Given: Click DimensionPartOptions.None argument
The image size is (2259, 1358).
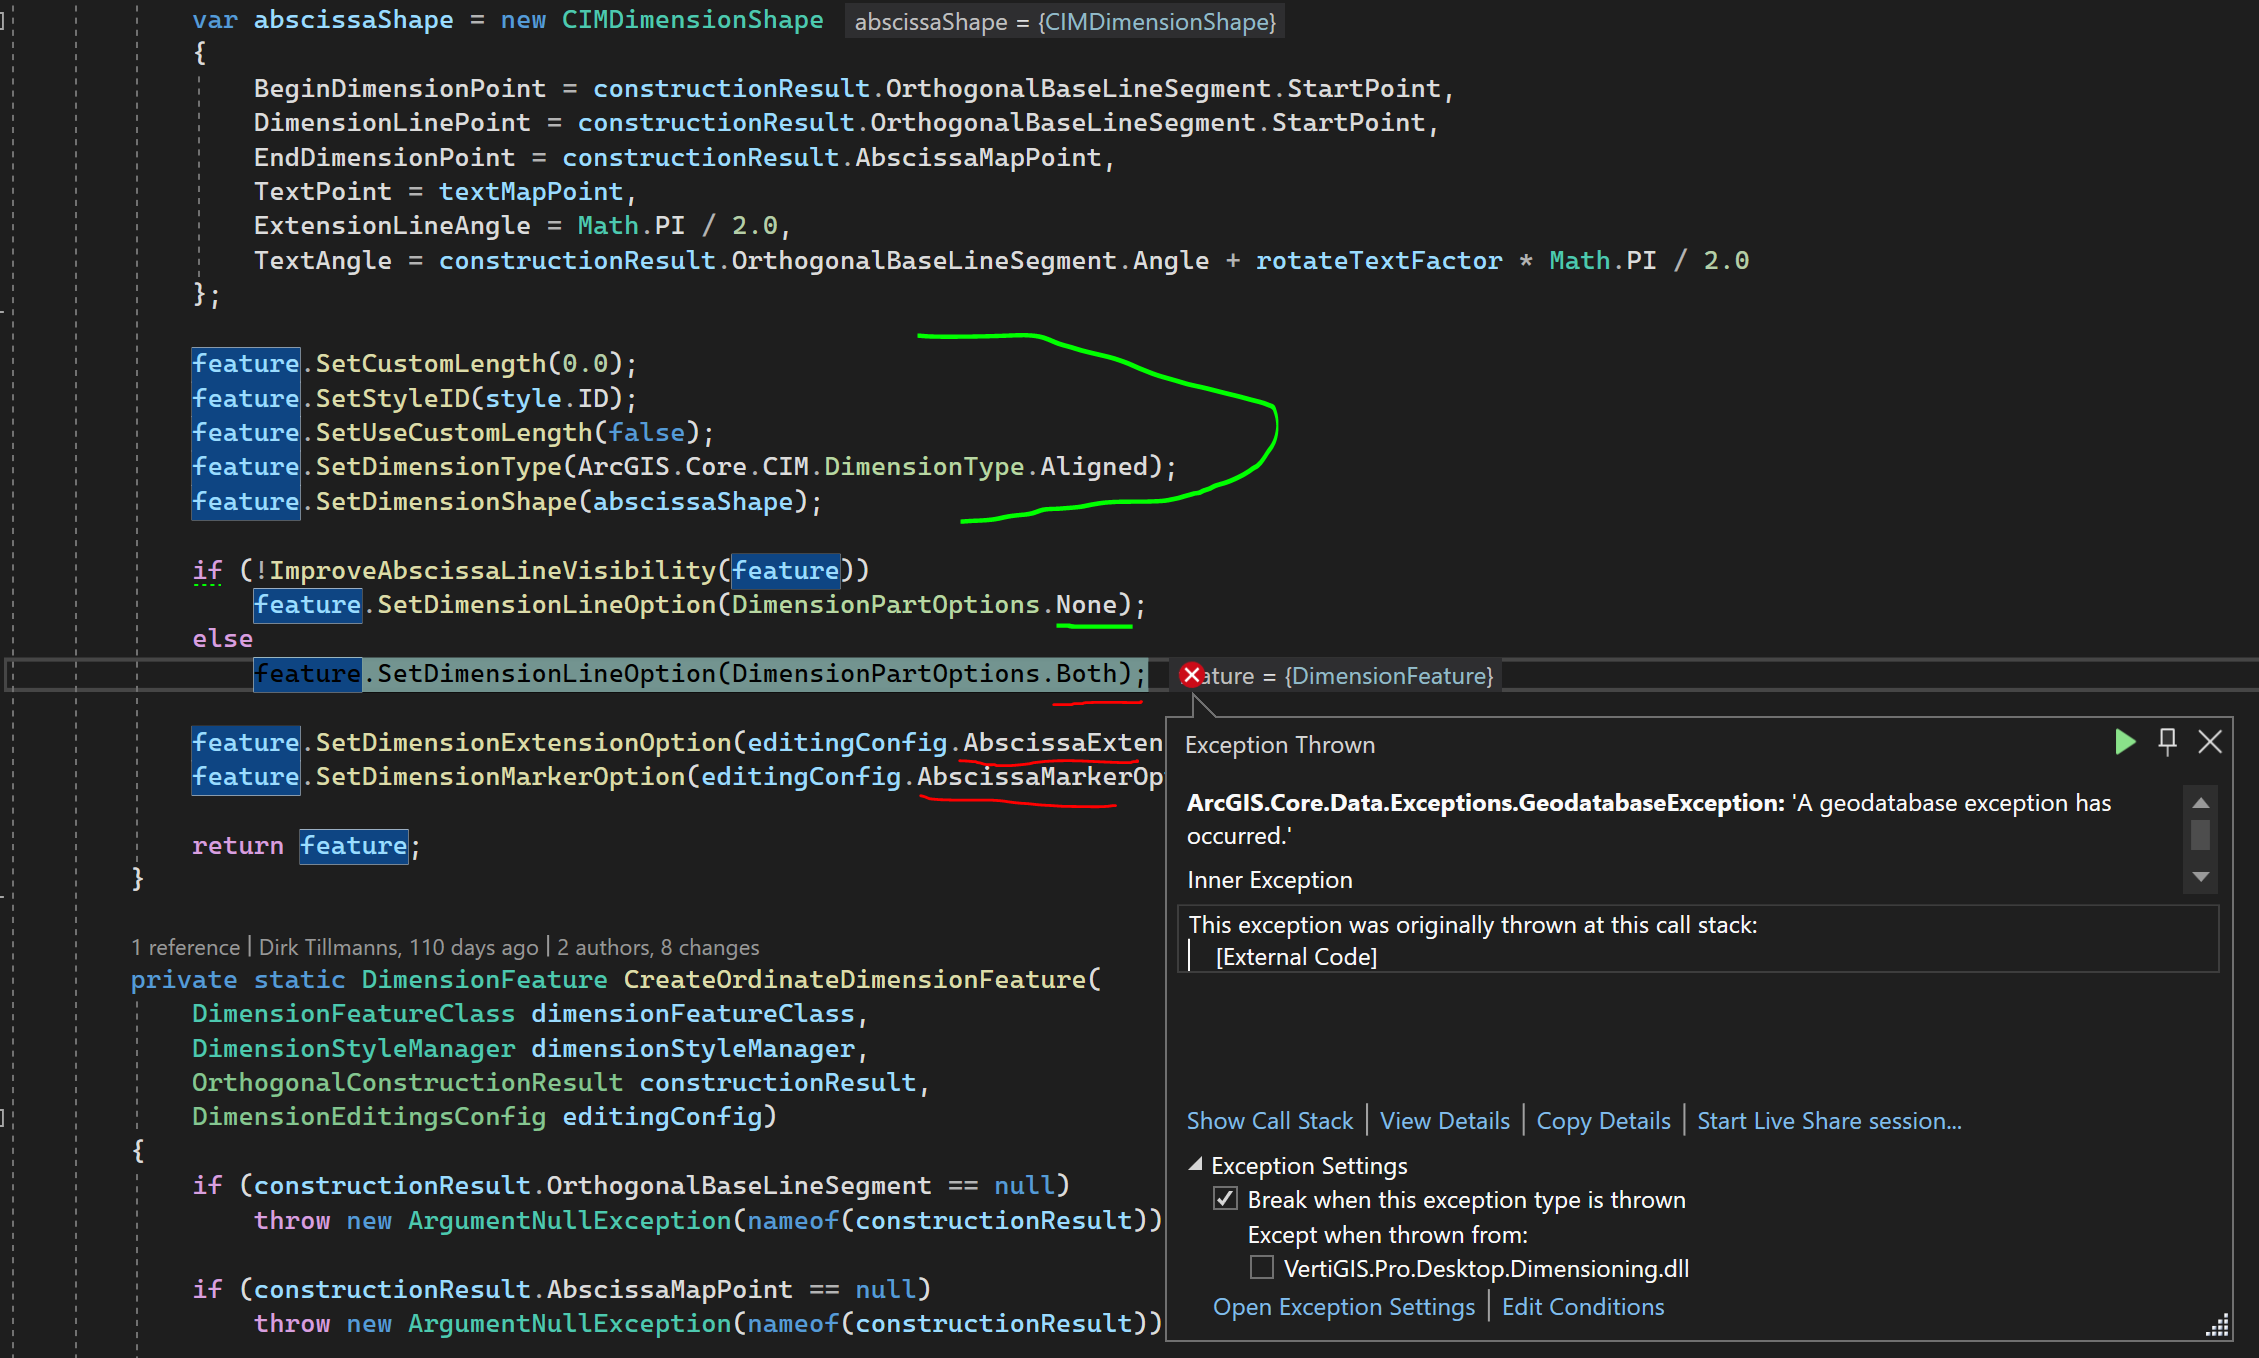Looking at the screenshot, I should pos(924,605).
